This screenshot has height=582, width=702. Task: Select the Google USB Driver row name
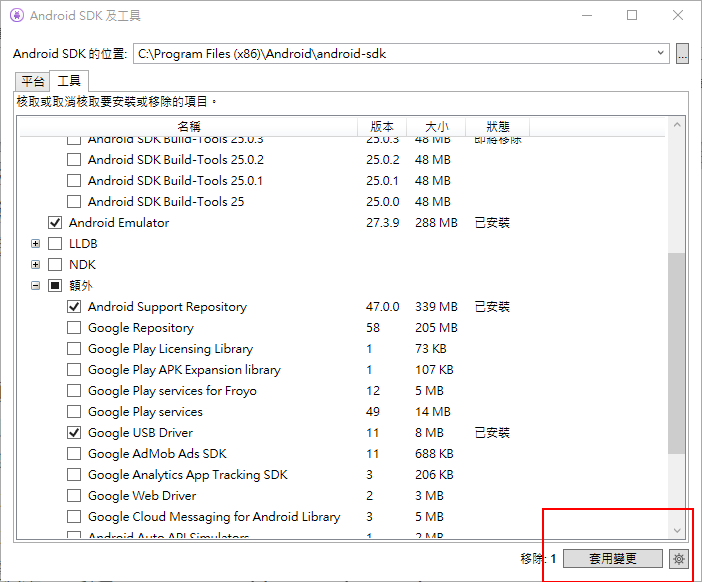(140, 432)
